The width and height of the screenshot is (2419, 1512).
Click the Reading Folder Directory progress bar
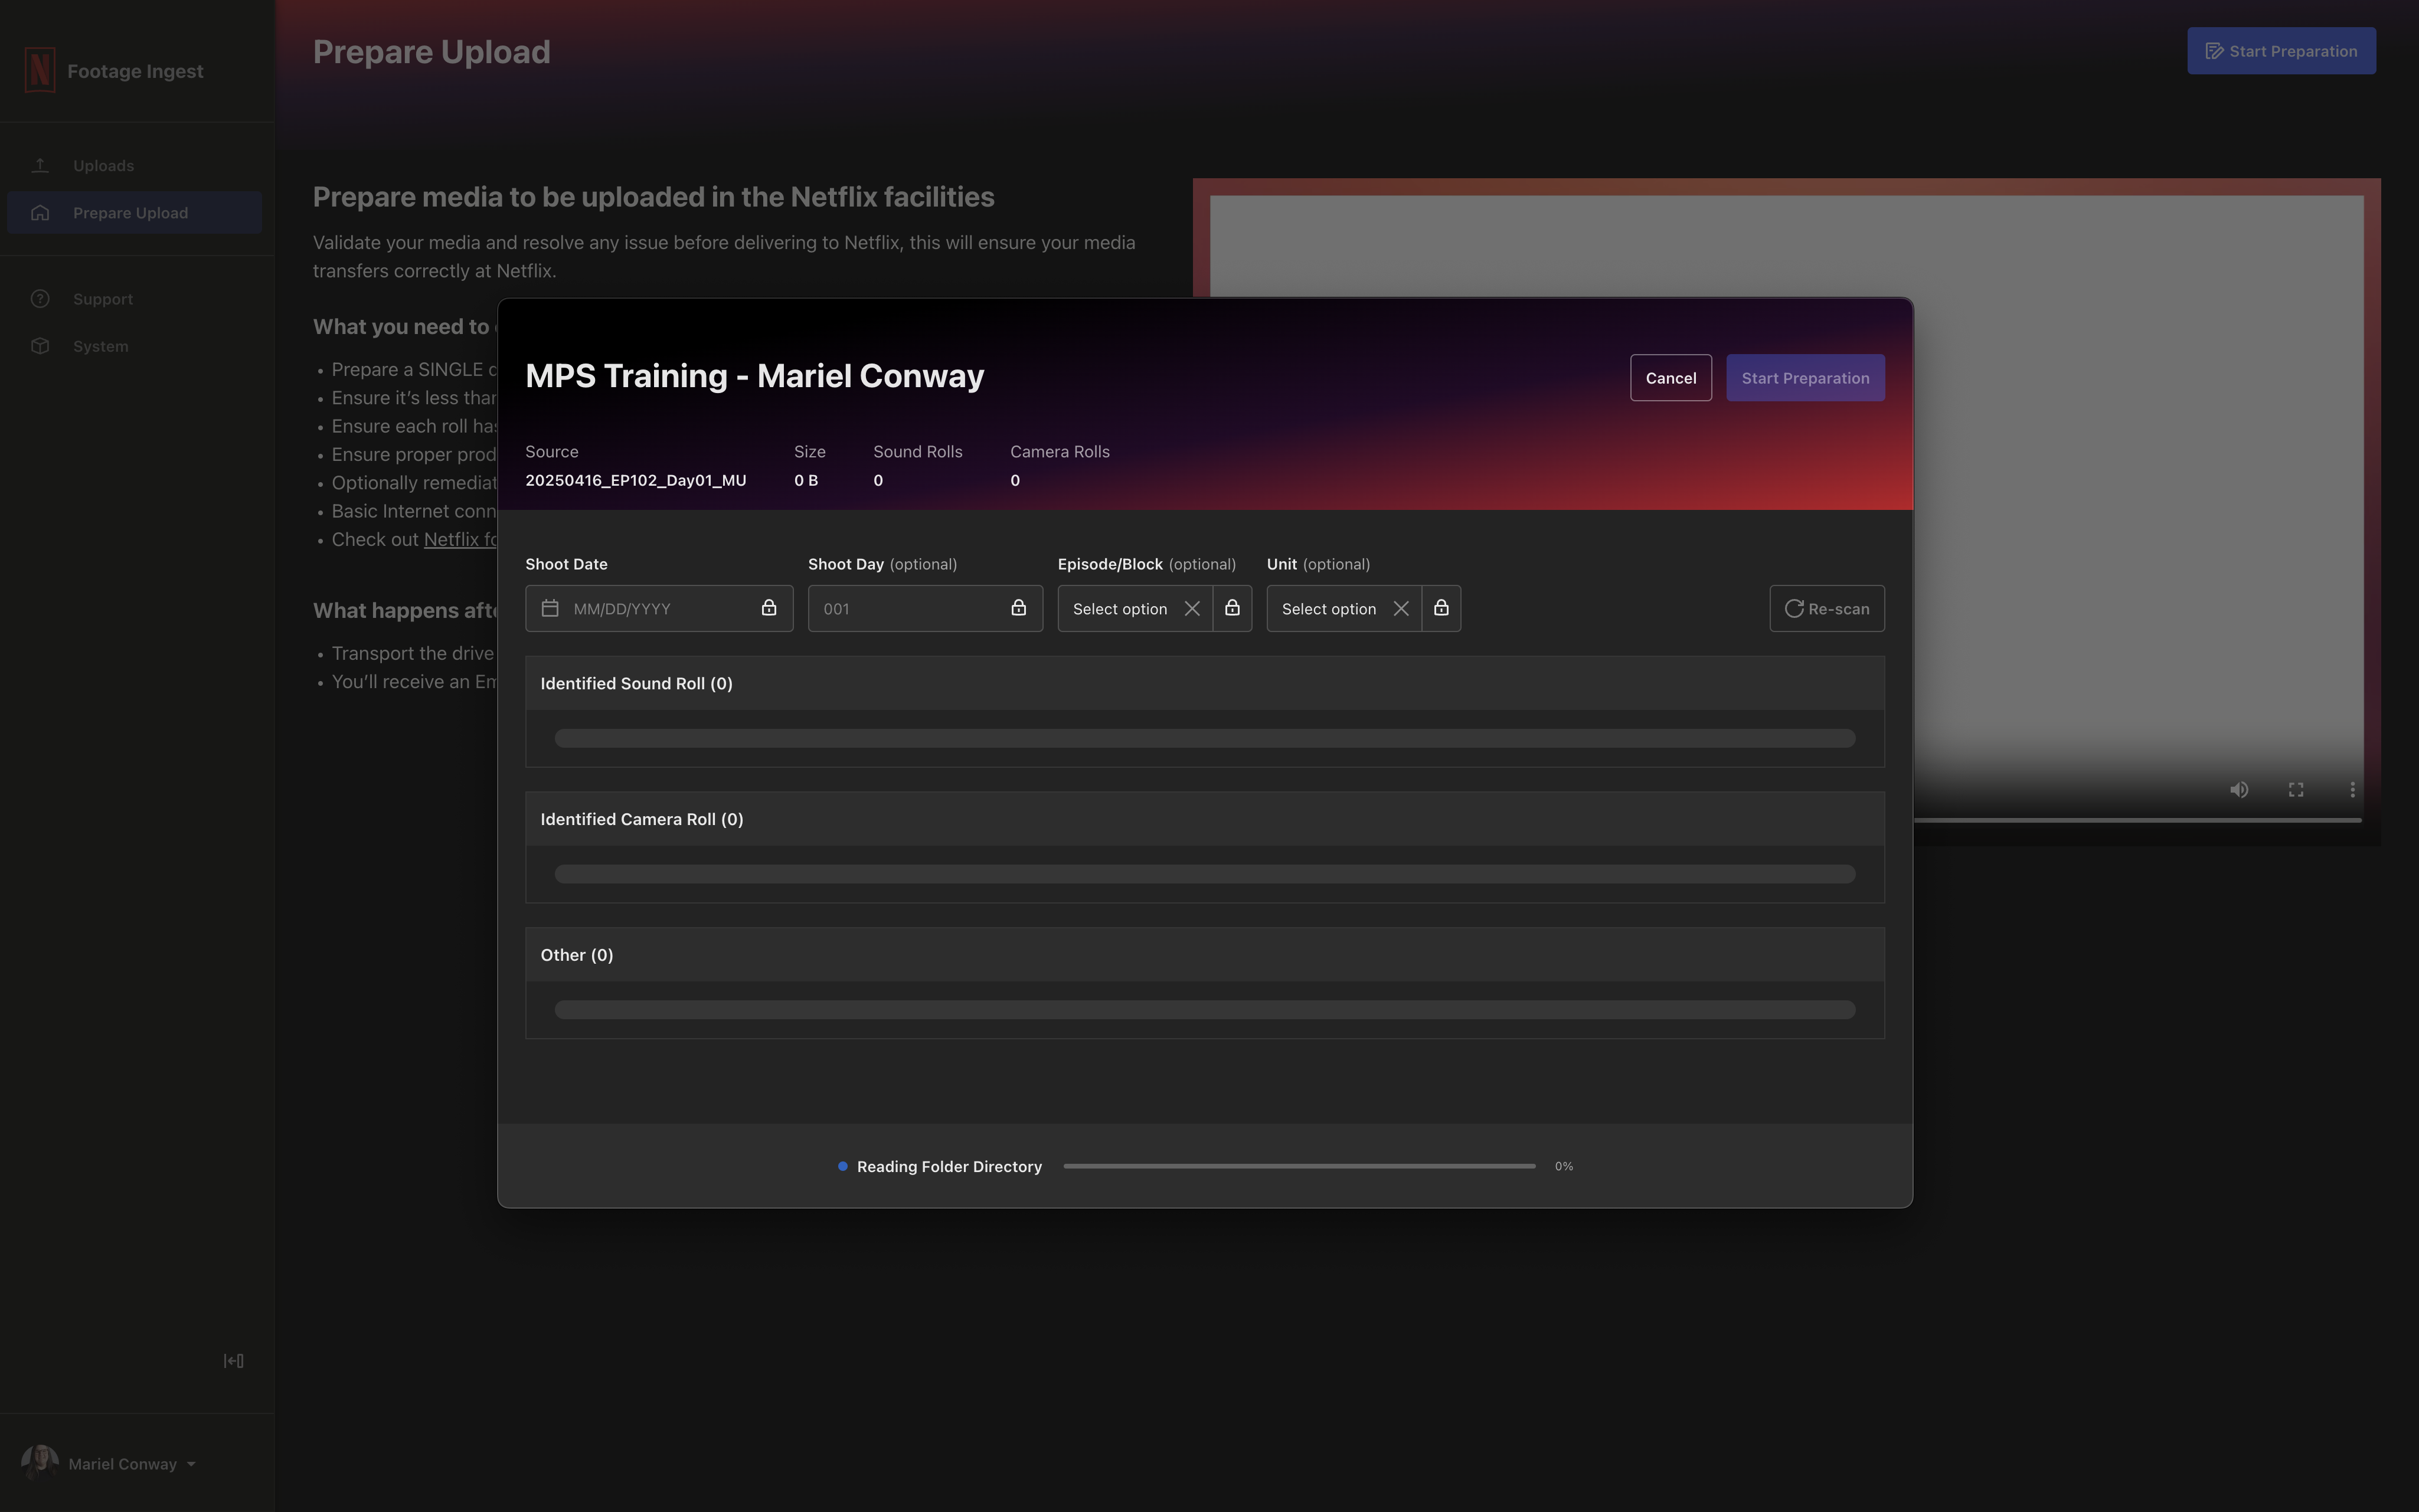[1299, 1166]
